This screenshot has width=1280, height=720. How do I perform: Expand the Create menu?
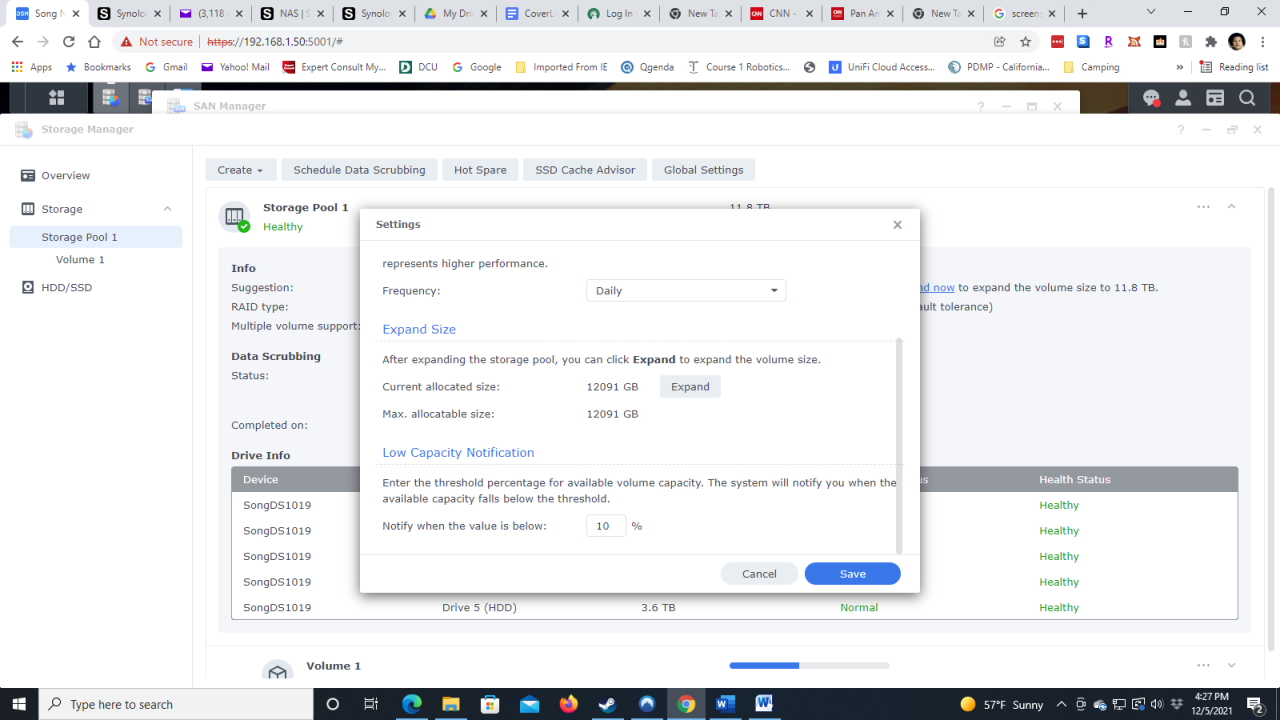240,169
